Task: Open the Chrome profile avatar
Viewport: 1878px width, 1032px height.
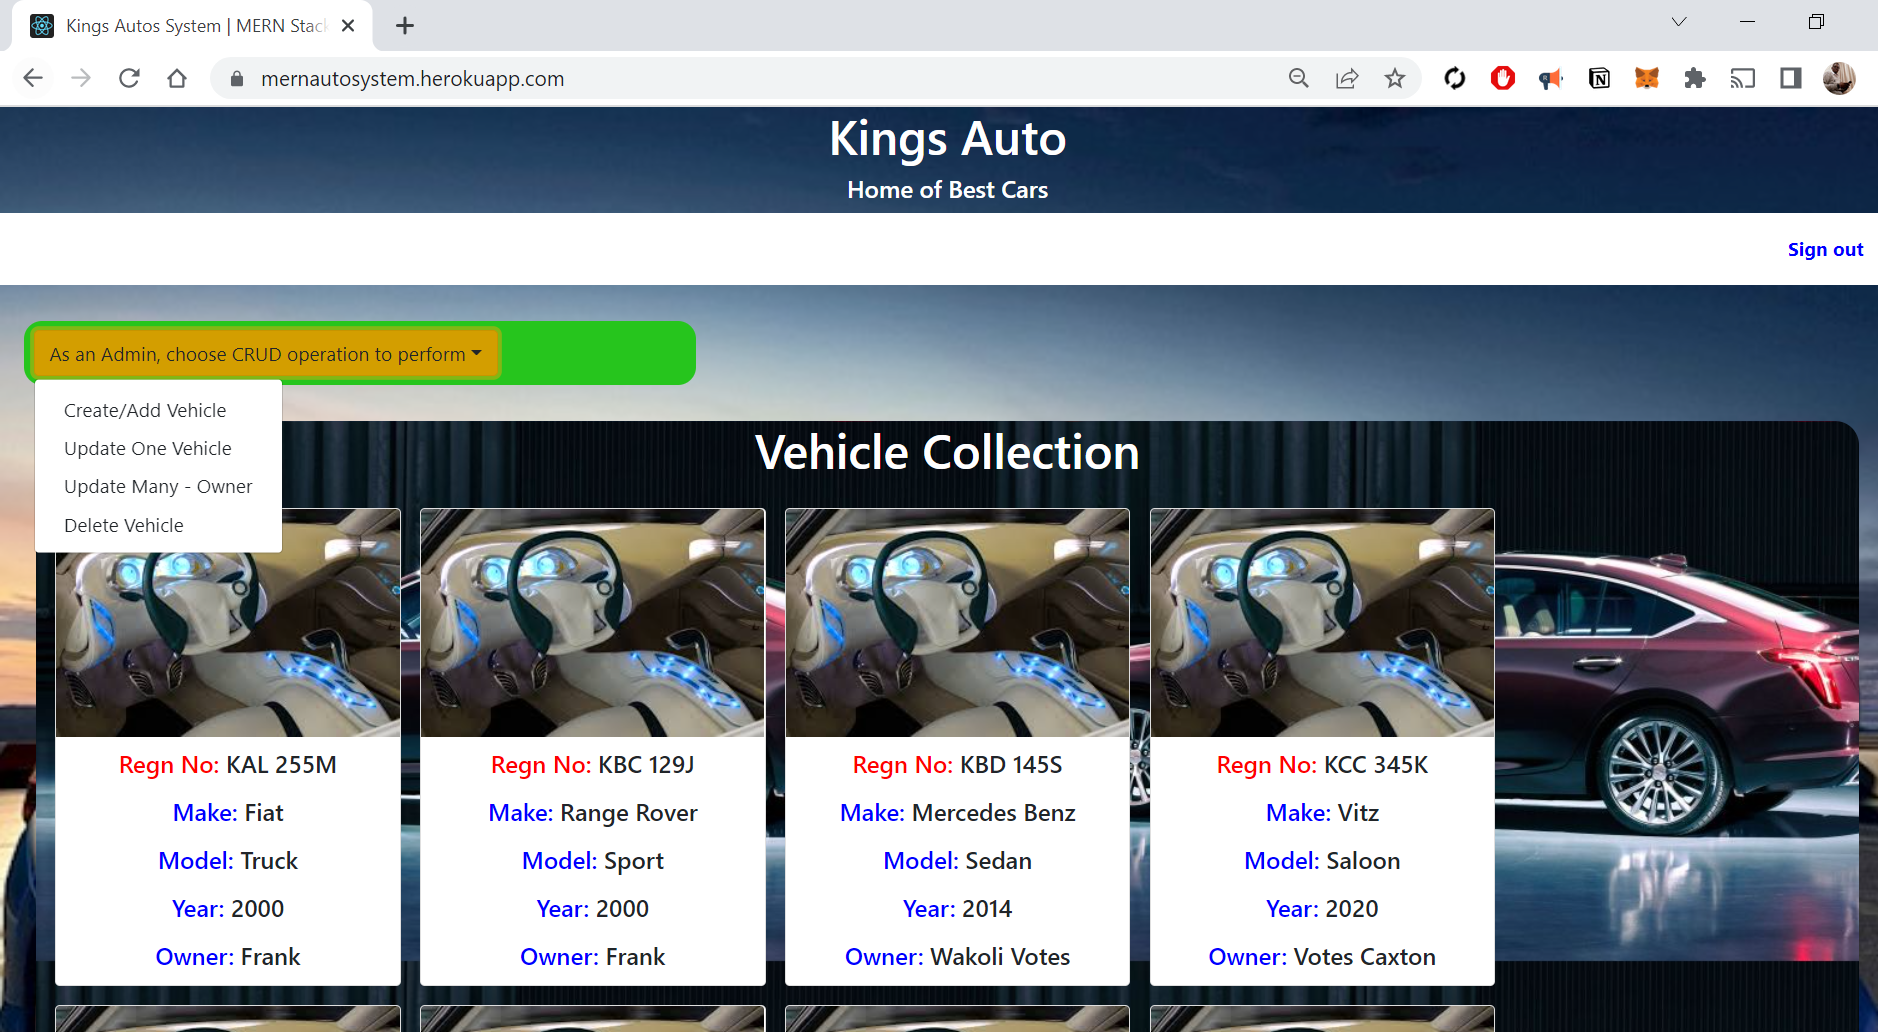Action: (x=1839, y=78)
